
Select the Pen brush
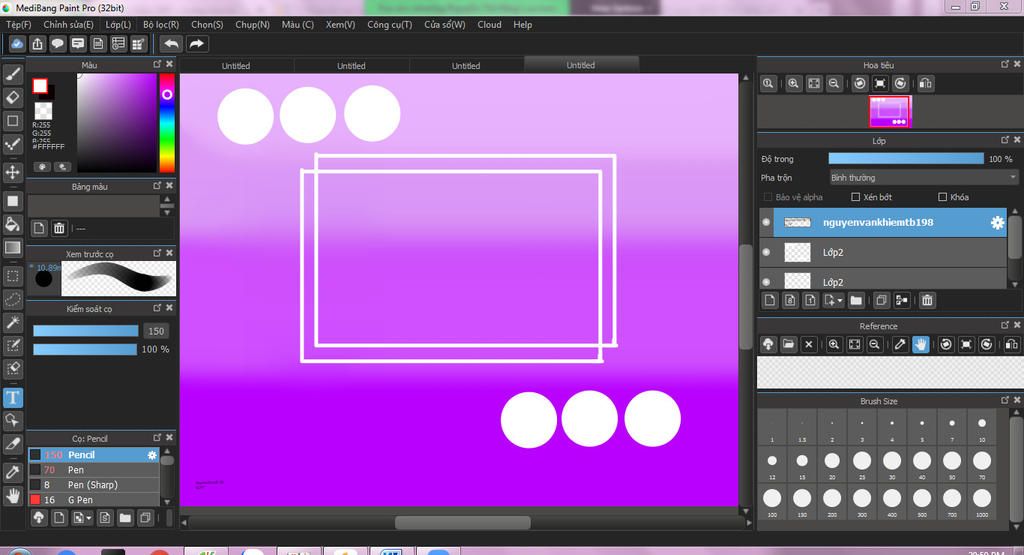93,469
